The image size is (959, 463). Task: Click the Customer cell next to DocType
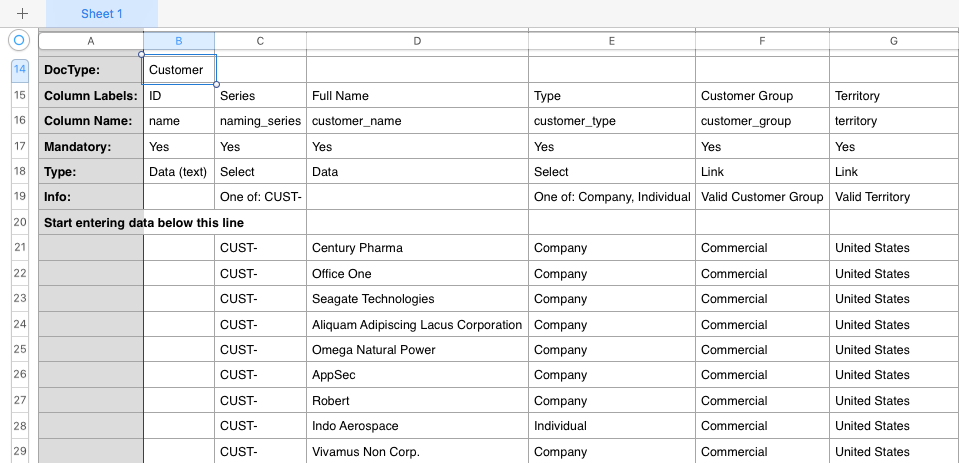tap(179, 70)
